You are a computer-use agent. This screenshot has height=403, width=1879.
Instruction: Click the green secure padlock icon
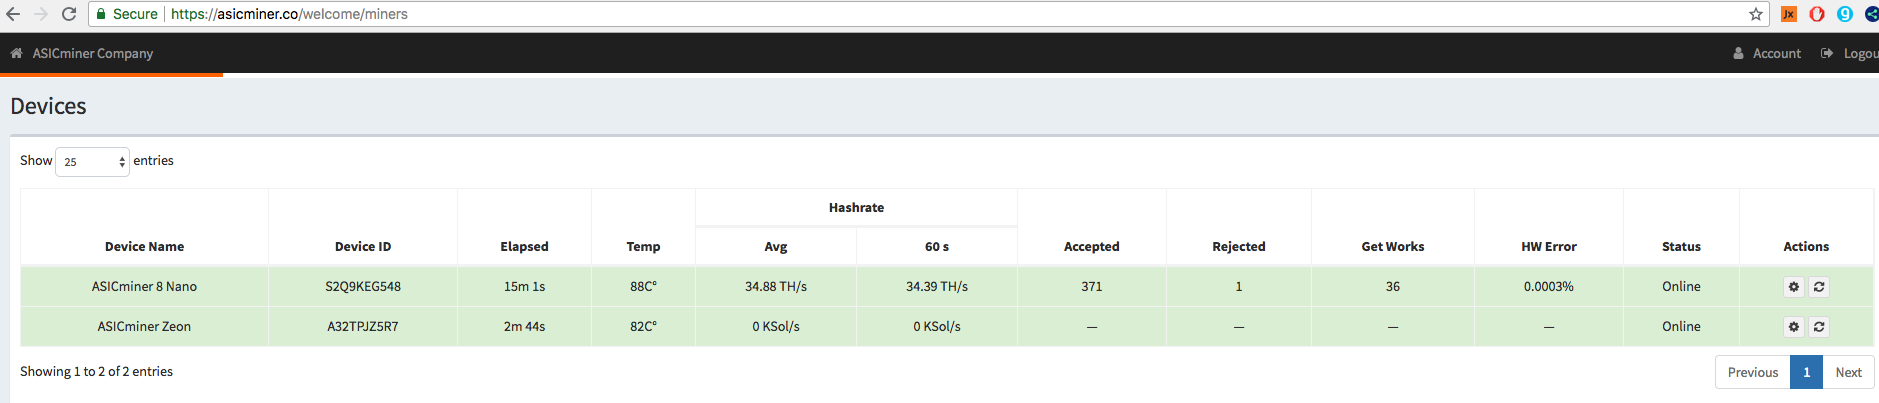[x=101, y=14]
